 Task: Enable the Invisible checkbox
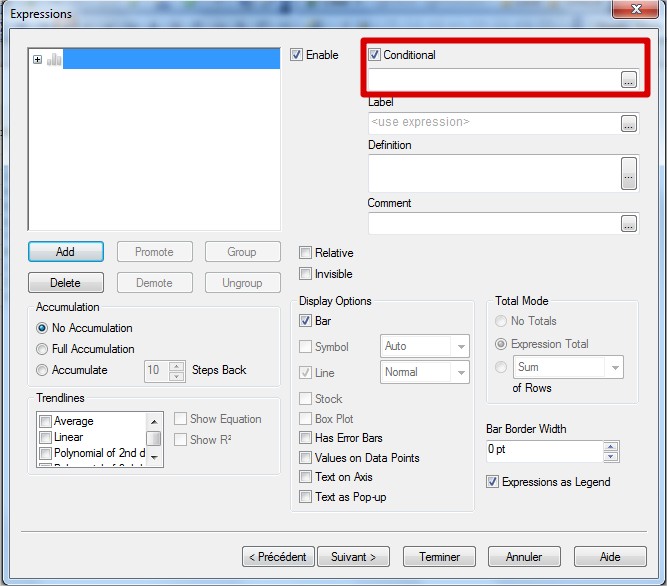305,273
